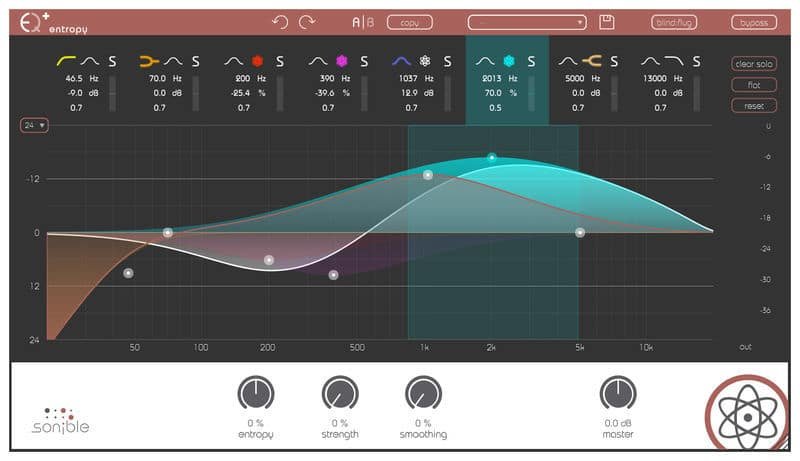Image resolution: width=800 pixels, height=461 pixels.
Task: Click the red entropy hexagon on the 200 Hz band
Action: [x=258, y=61]
